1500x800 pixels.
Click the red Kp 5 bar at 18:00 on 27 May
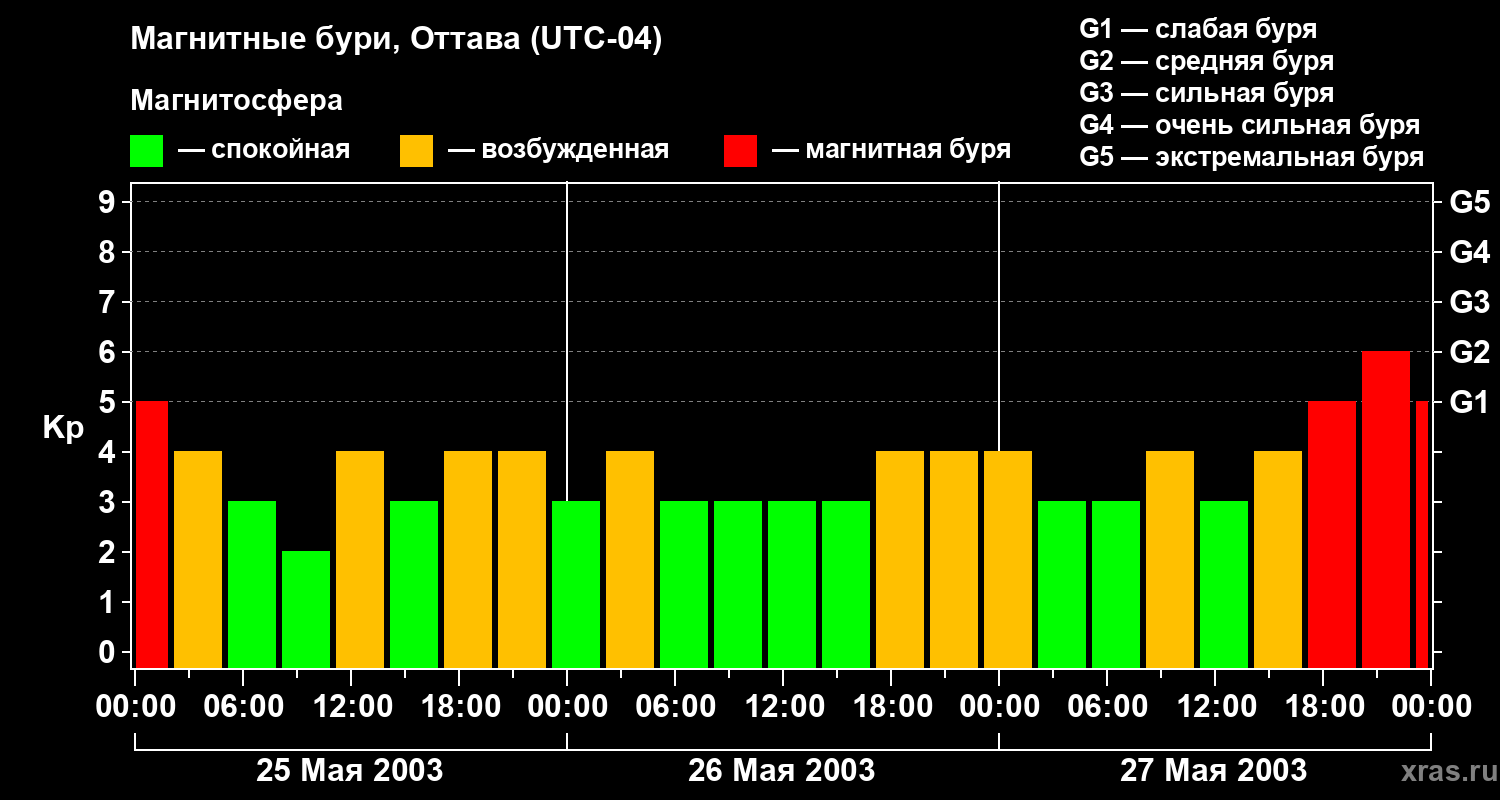coord(1332,535)
